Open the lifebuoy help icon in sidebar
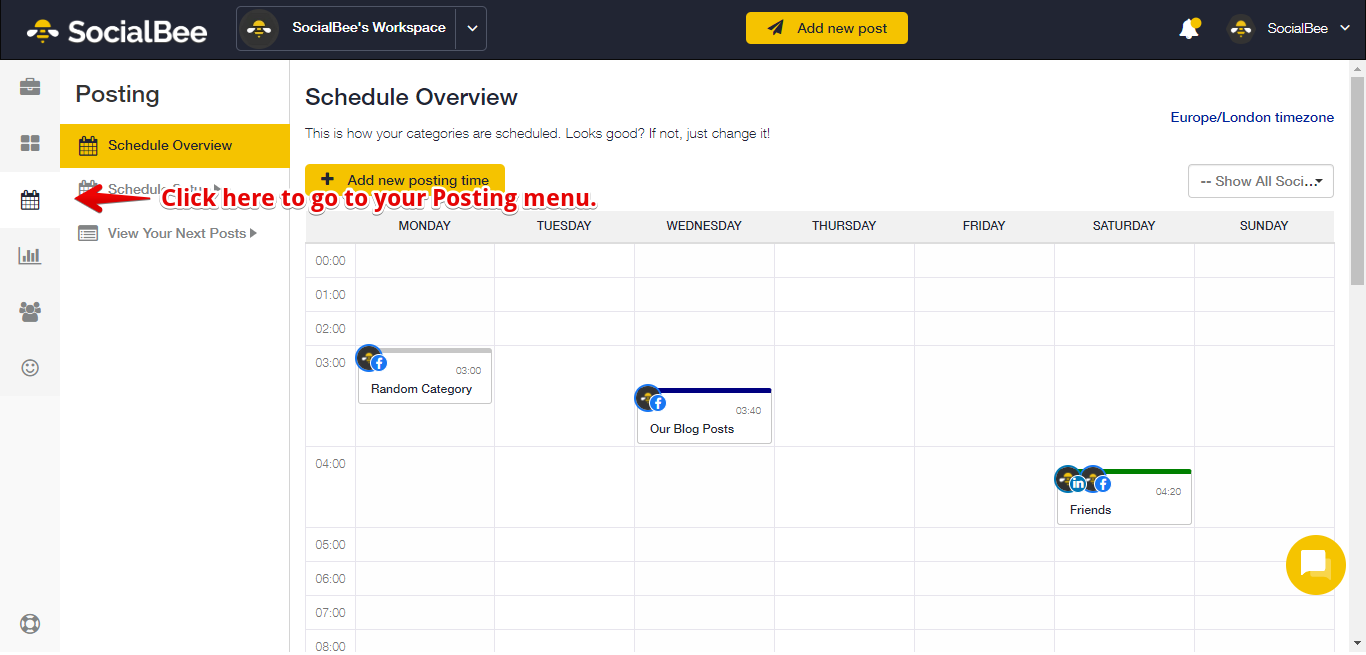The height and width of the screenshot is (655, 1366). 30,625
